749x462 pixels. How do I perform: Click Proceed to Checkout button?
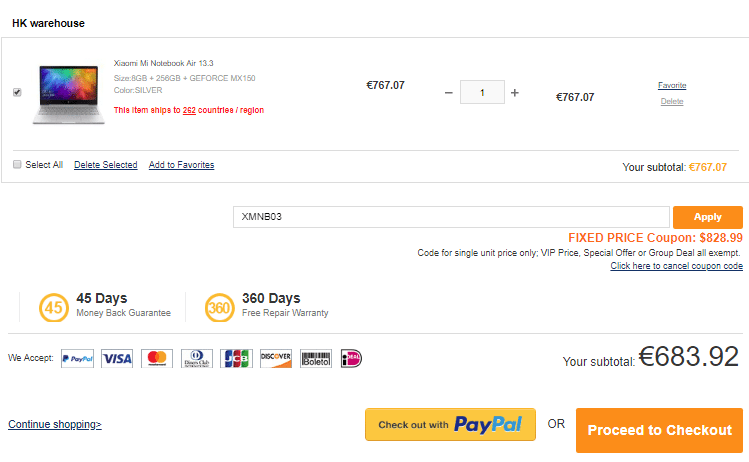pos(659,430)
